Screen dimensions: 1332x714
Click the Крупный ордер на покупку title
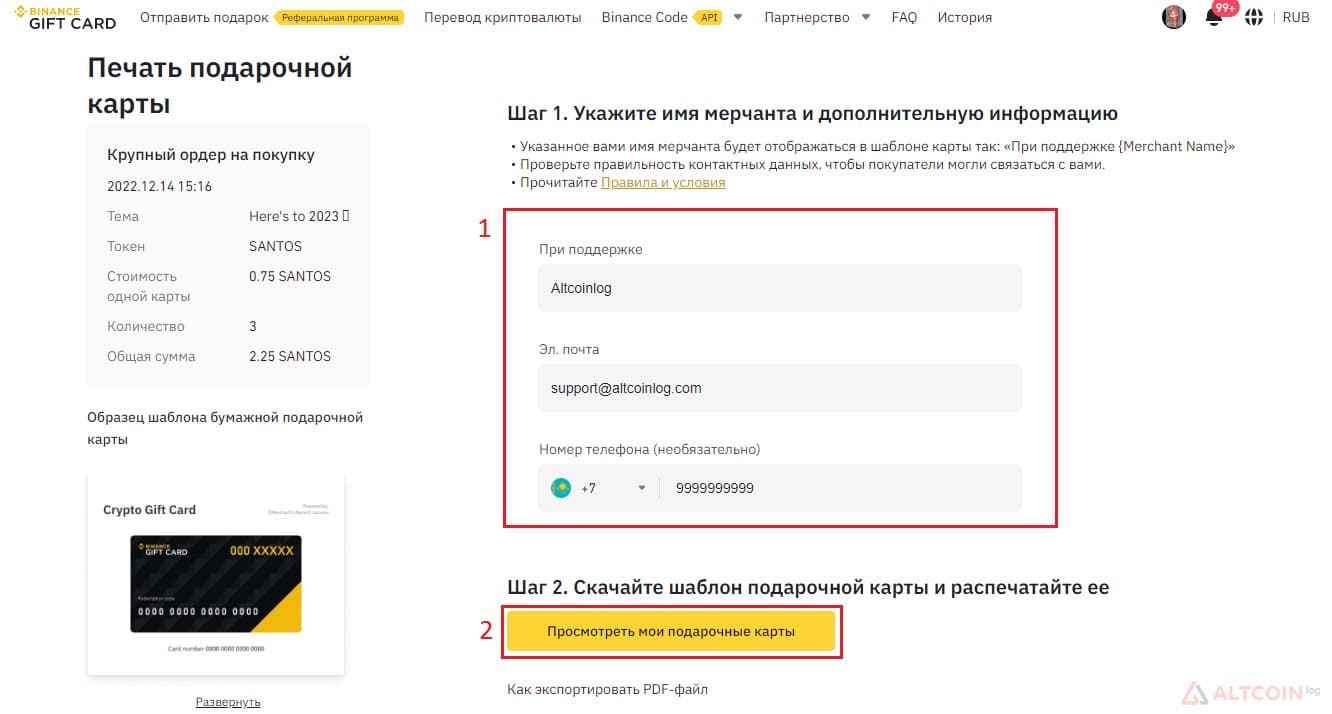coord(211,155)
